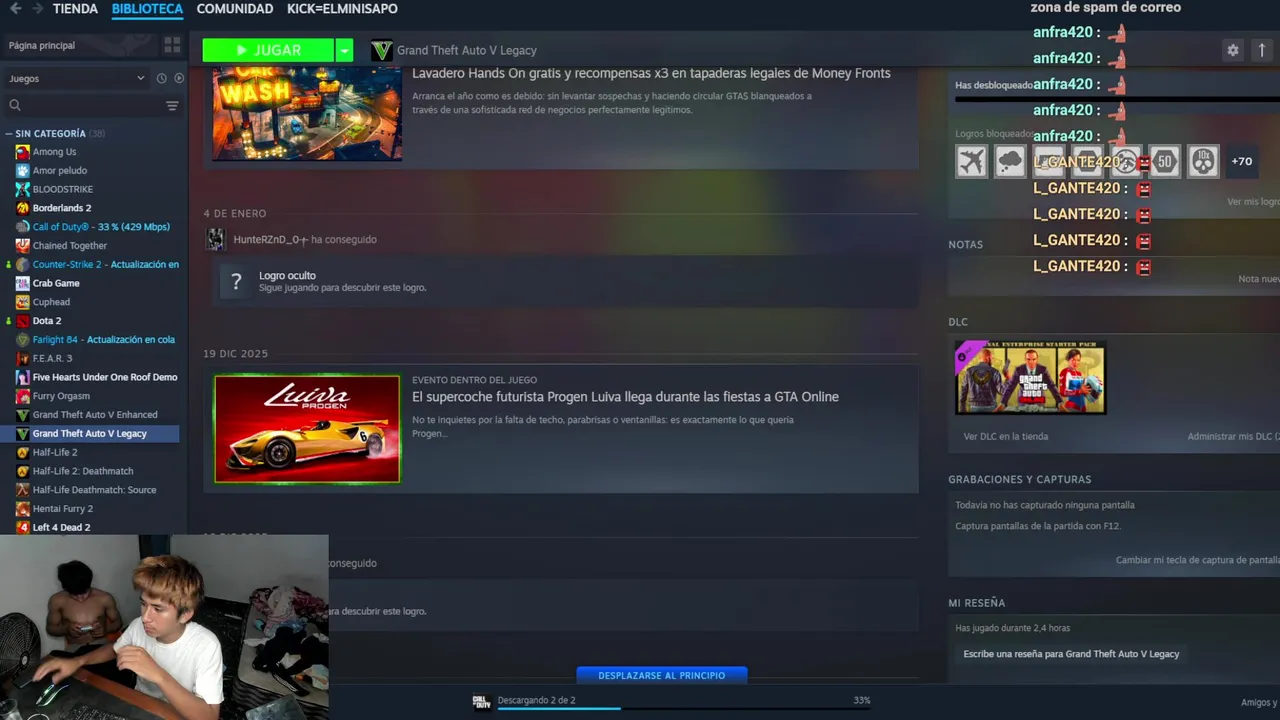Click the airplane achievement icon

(x=971, y=161)
